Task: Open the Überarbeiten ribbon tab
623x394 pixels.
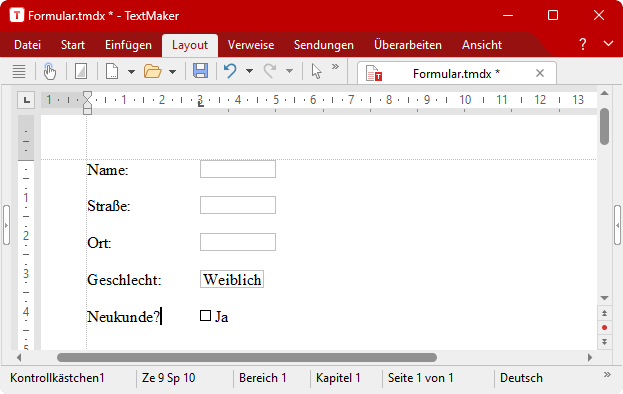Action: 408,45
